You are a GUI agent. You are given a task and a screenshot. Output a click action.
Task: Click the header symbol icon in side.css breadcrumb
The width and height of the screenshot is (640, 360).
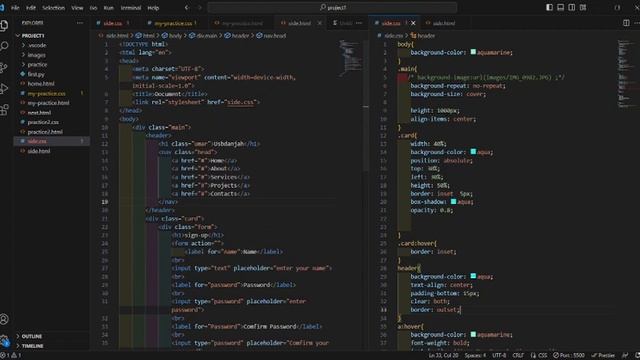tap(413, 36)
